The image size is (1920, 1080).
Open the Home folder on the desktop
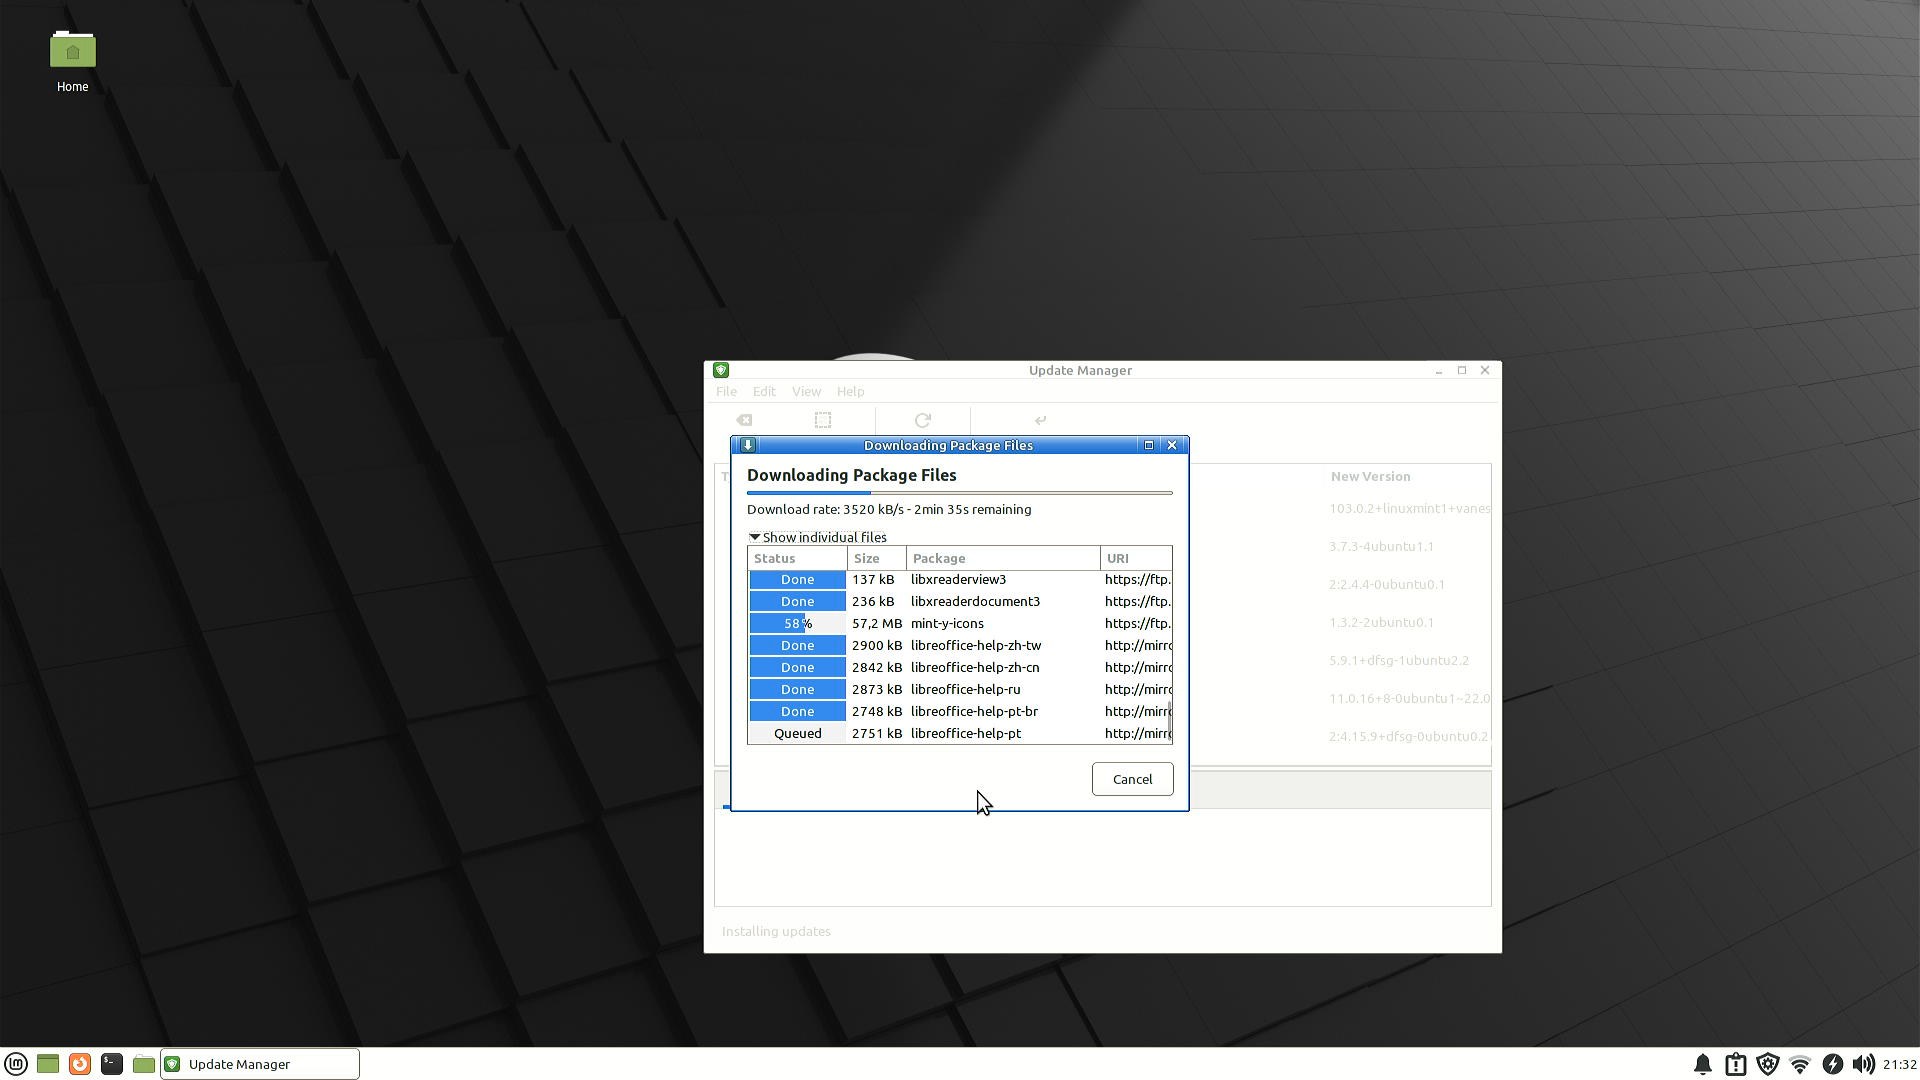[x=72, y=60]
